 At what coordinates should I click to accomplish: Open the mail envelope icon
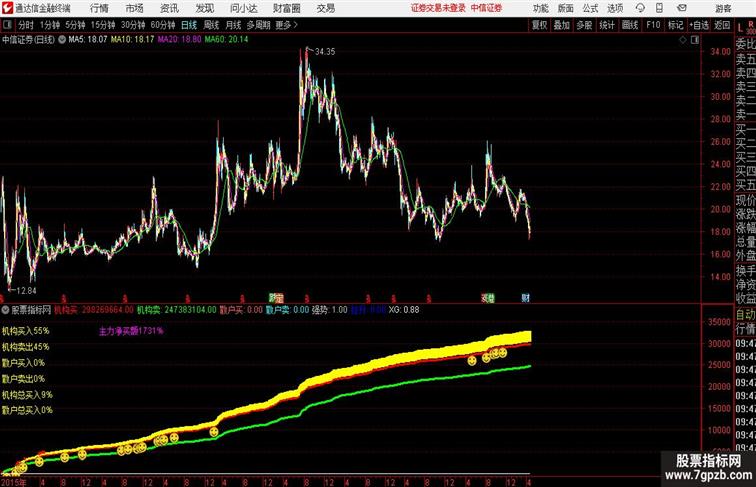pos(682,8)
